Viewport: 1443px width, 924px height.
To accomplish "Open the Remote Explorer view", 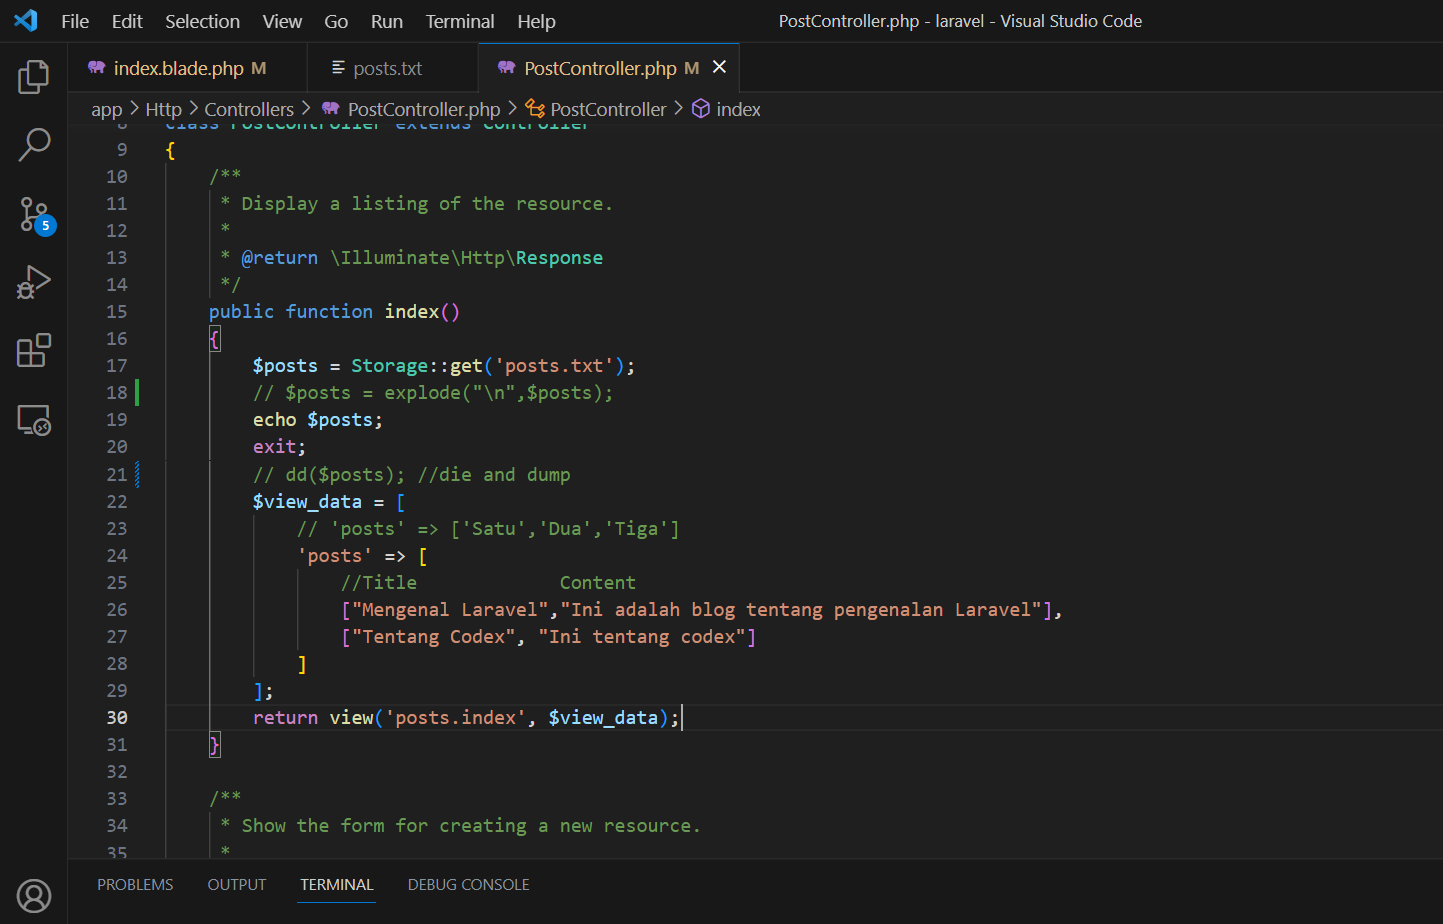I will tap(34, 420).
